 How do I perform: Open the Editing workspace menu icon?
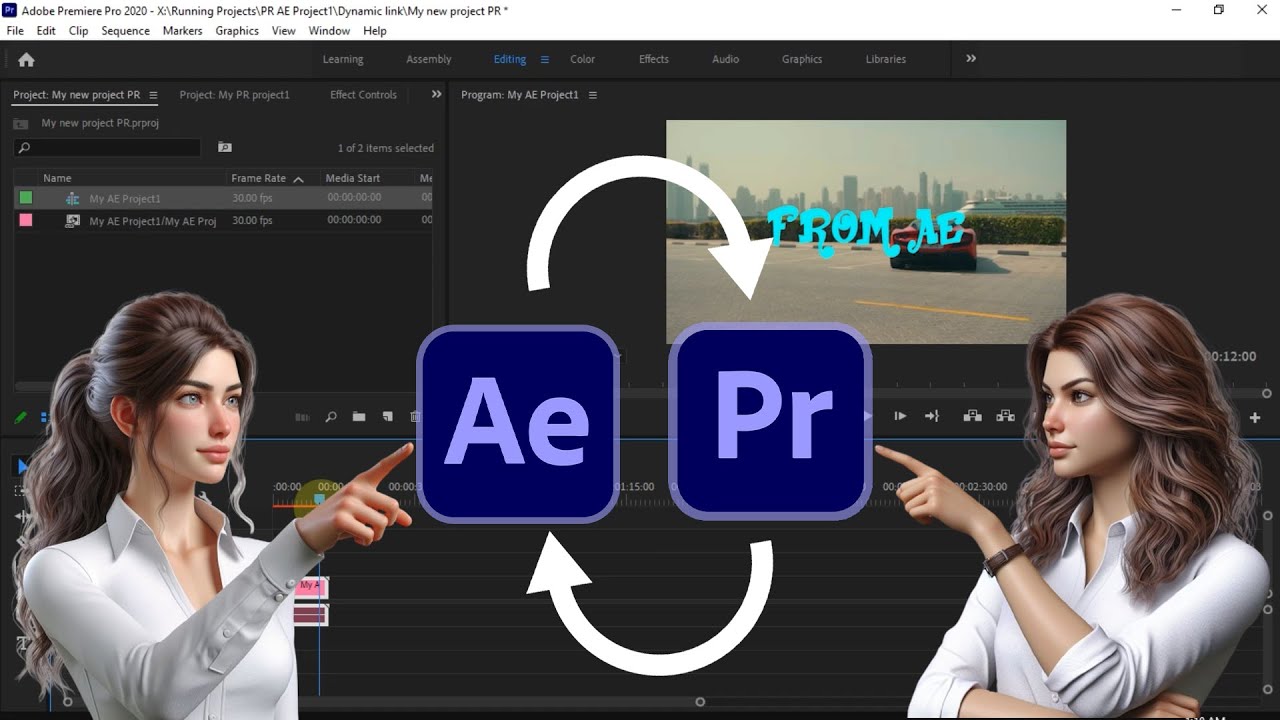pos(545,59)
